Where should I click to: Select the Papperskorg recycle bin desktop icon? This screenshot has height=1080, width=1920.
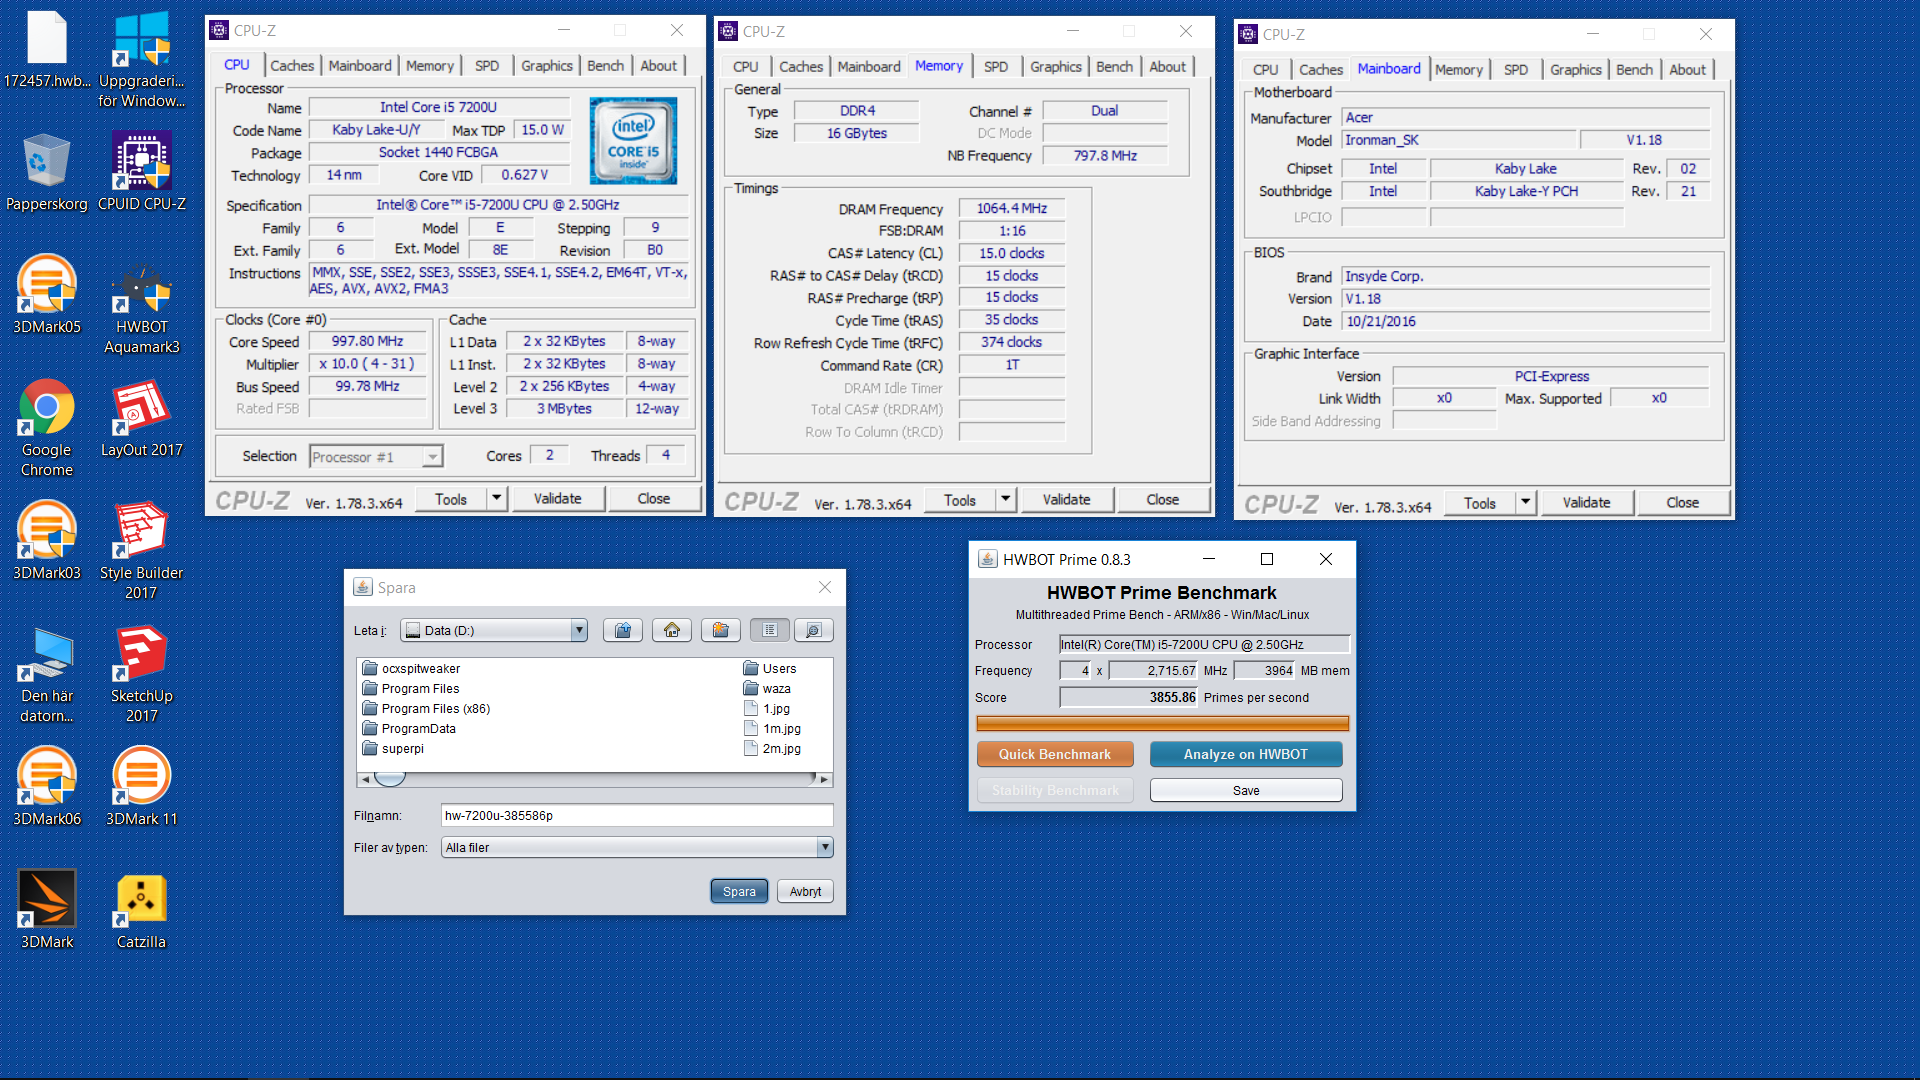click(46, 172)
